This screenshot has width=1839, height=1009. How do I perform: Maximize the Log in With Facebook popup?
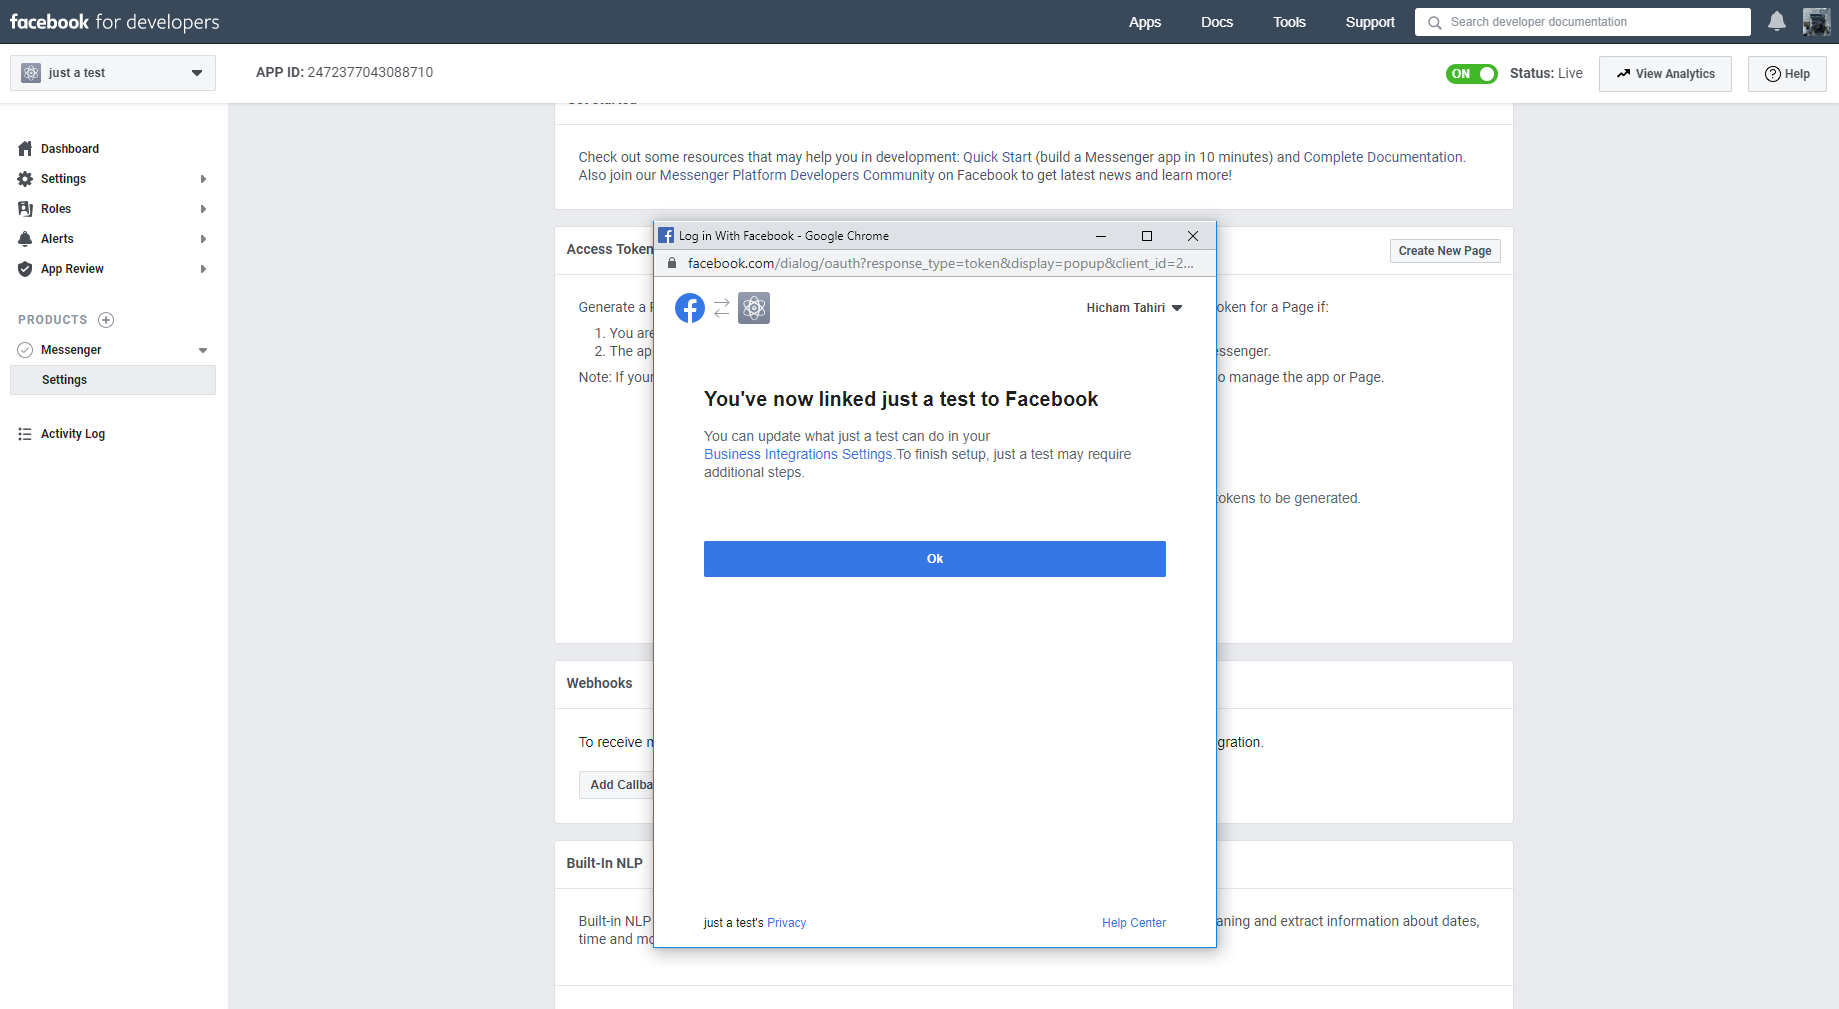[x=1147, y=236]
